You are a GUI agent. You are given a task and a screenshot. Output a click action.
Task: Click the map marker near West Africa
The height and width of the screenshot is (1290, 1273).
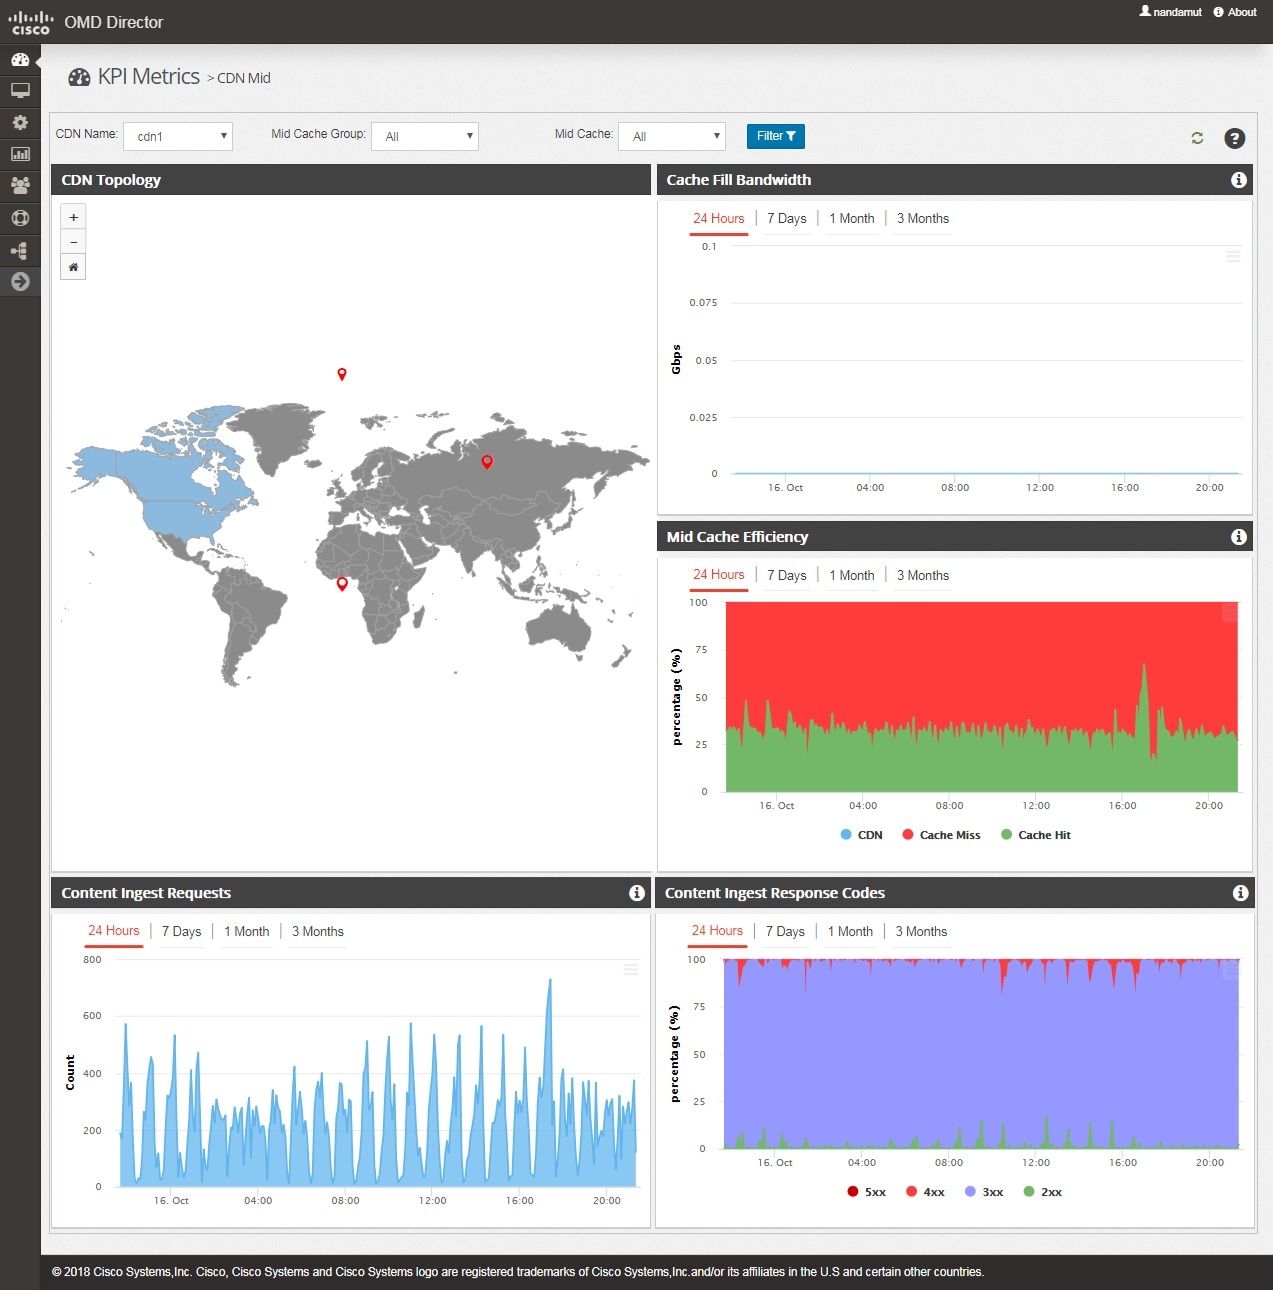click(342, 583)
